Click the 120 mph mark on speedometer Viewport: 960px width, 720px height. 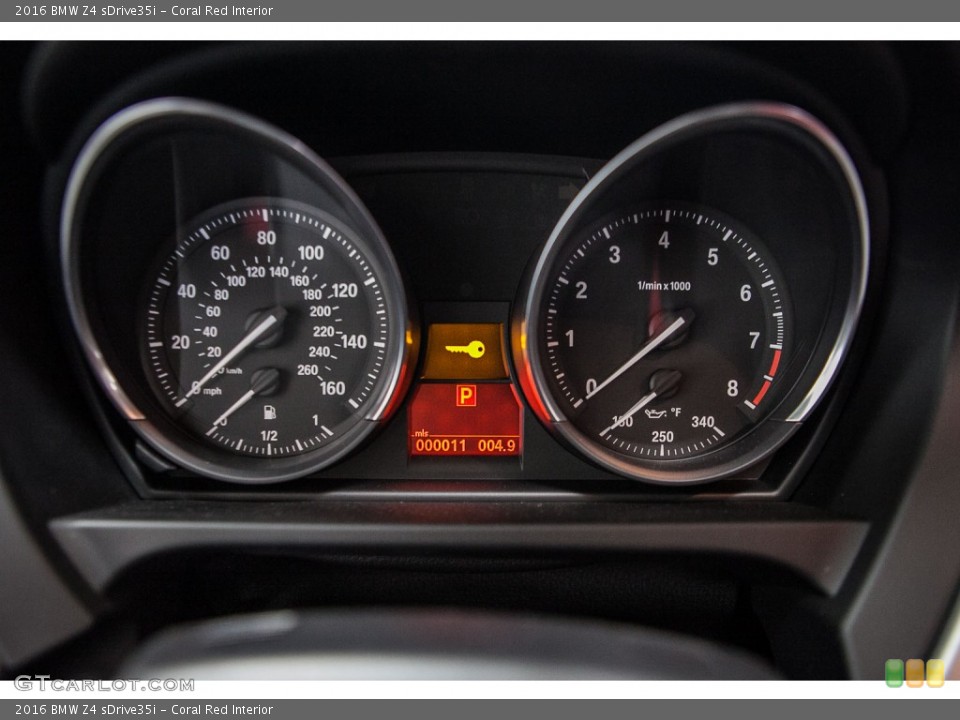pos(345,291)
